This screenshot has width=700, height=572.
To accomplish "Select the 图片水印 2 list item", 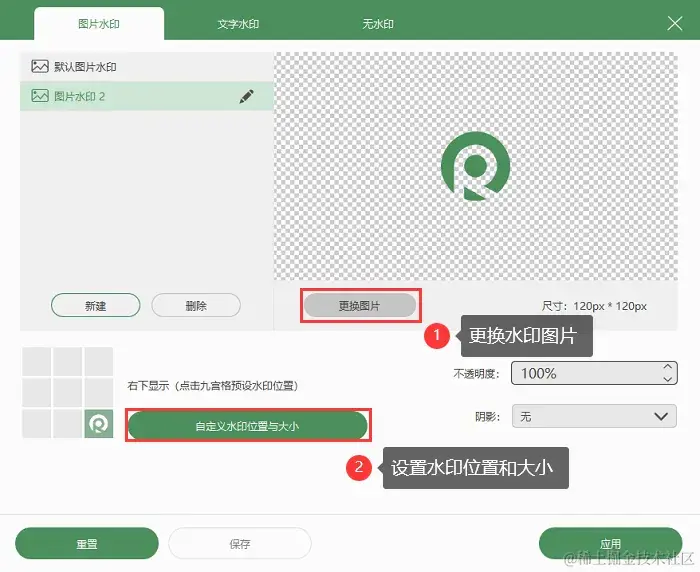I will point(147,96).
